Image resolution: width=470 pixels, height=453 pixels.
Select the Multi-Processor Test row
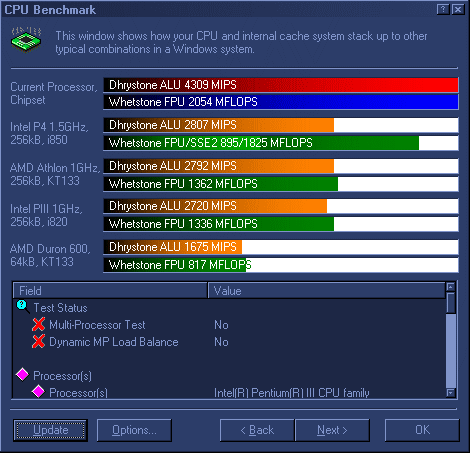[x=229, y=325]
